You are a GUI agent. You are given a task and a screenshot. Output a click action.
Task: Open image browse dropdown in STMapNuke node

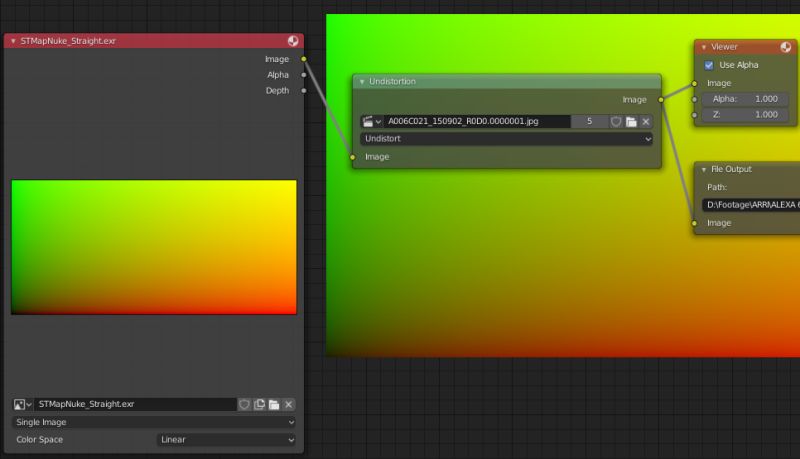(x=22, y=404)
